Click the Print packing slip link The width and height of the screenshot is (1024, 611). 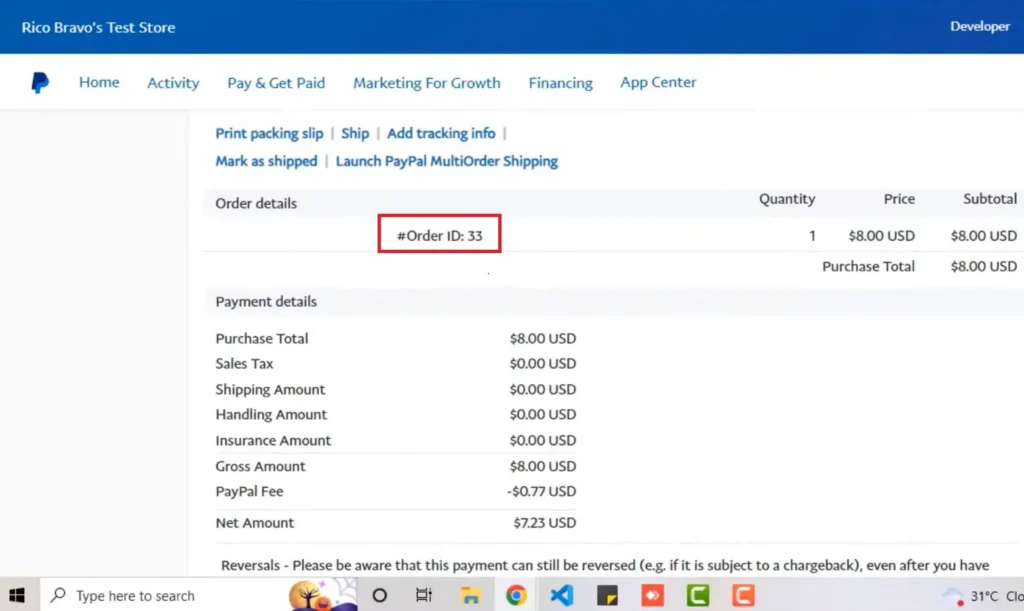pos(269,133)
